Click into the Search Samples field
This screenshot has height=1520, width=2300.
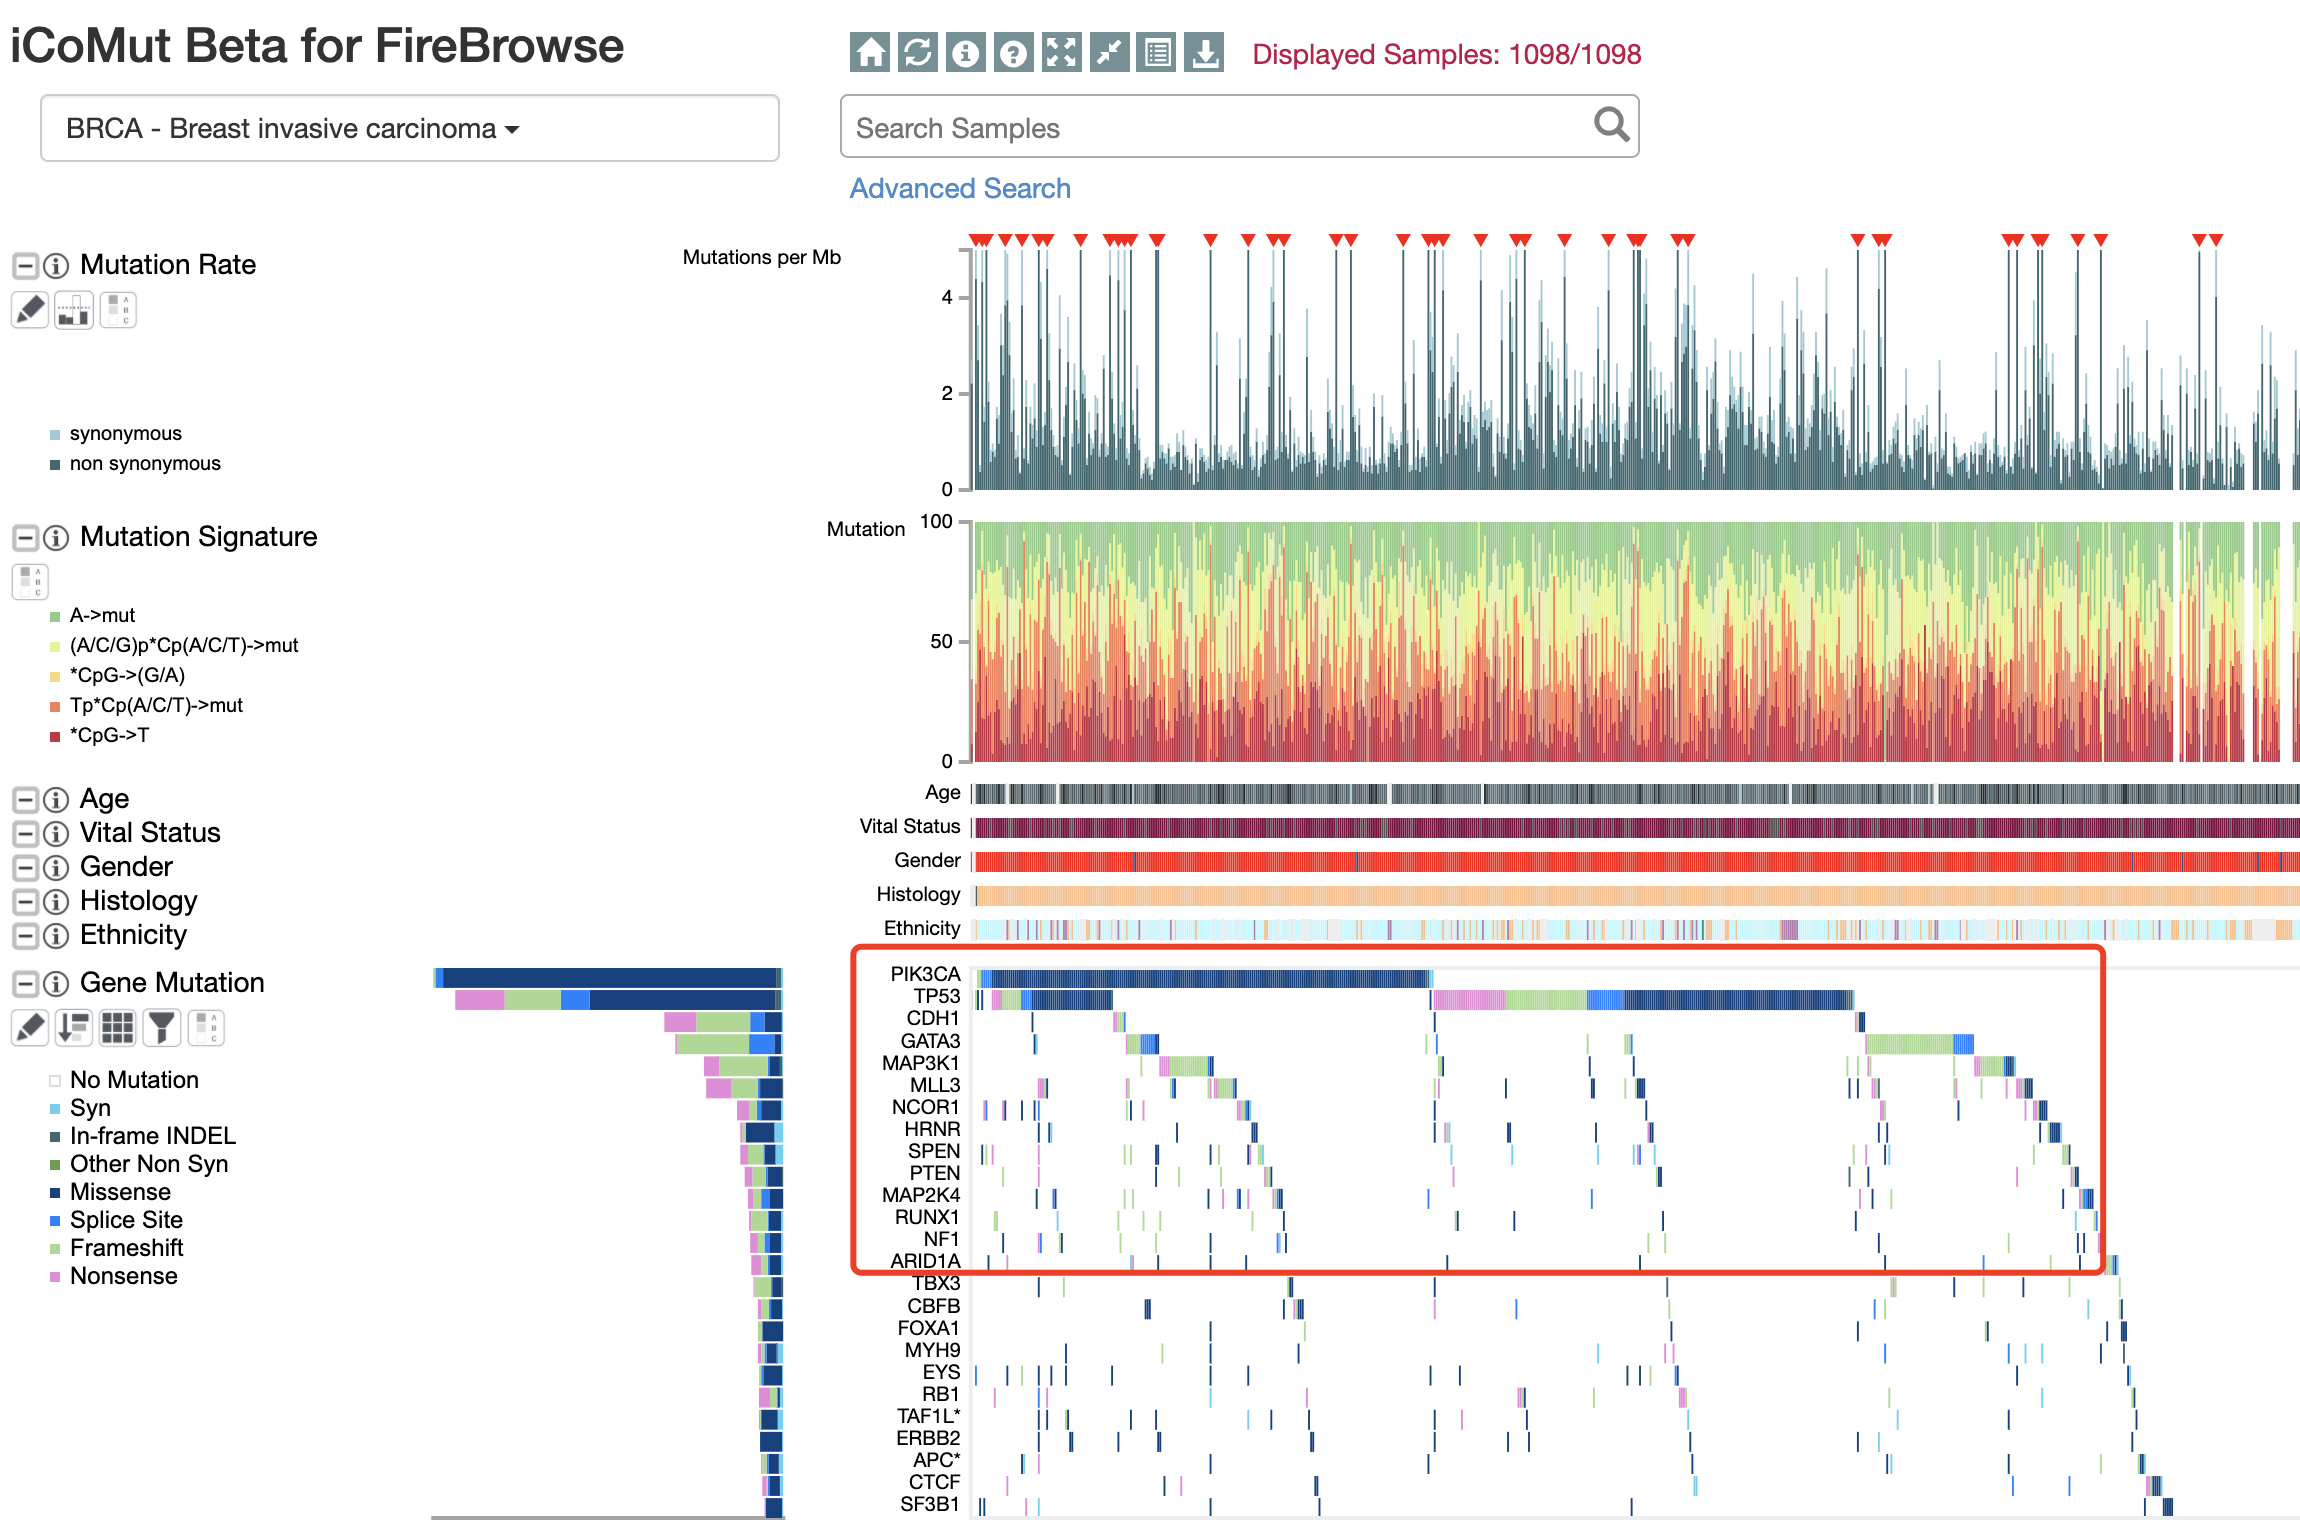point(1200,128)
